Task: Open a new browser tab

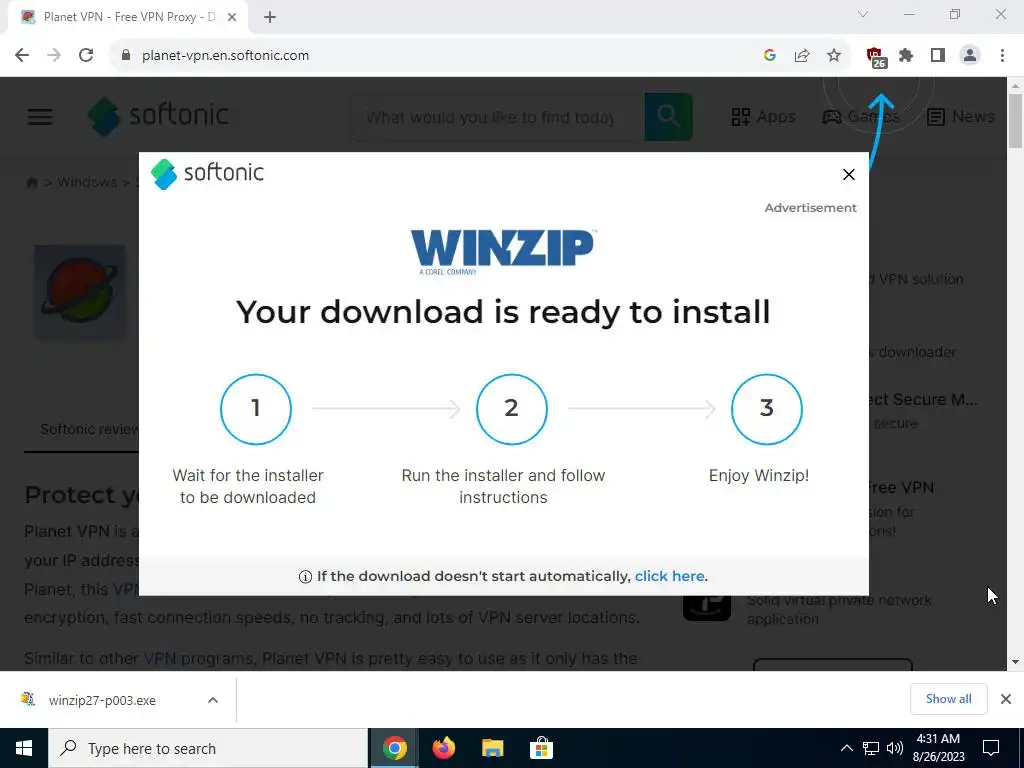Action: pyautogui.click(x=270, y=17)
